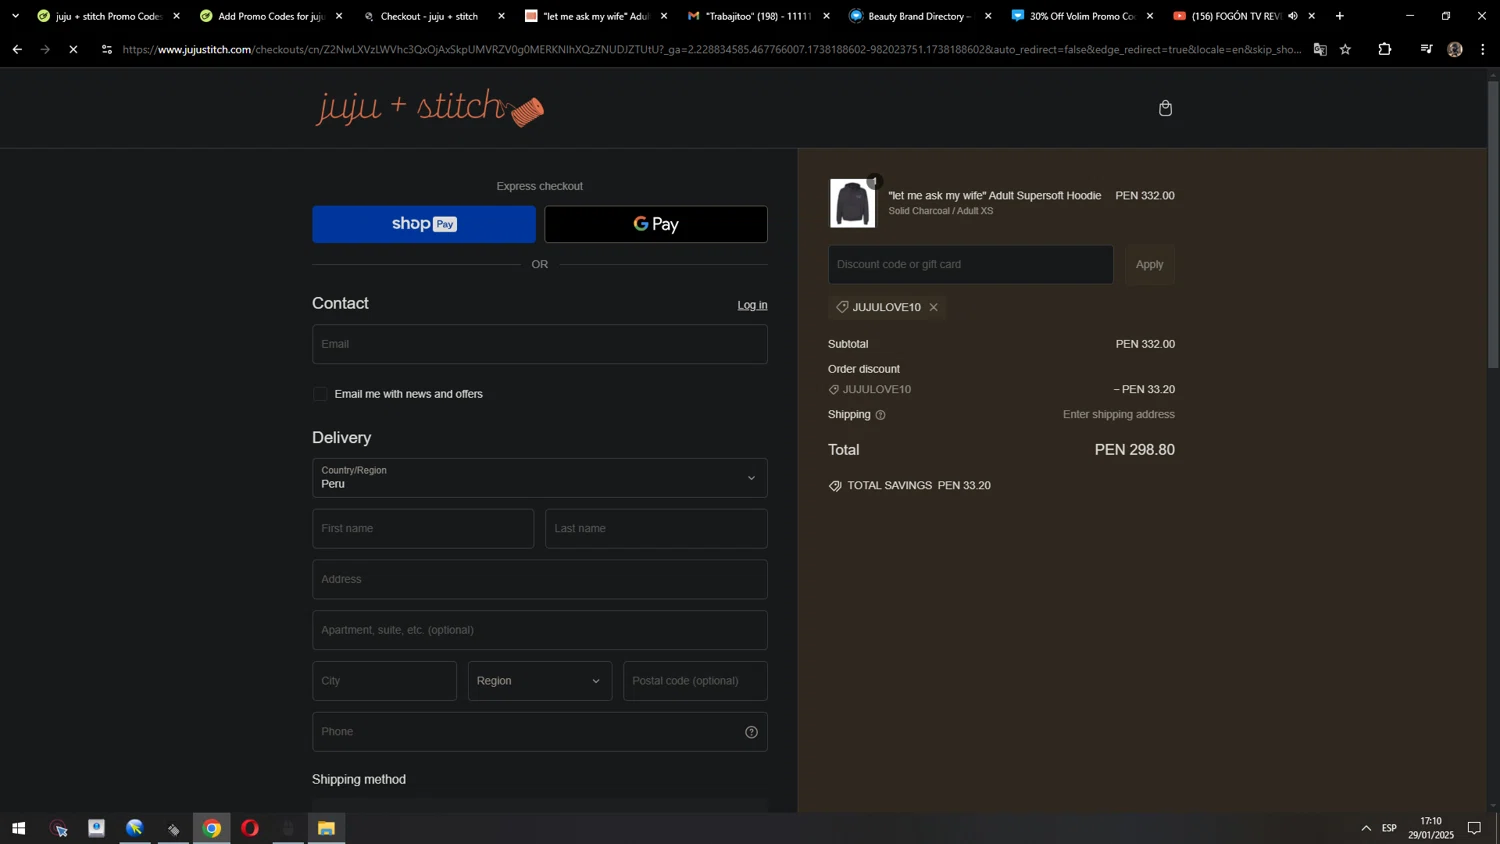Click the translate page icon

pos(1320,49)
